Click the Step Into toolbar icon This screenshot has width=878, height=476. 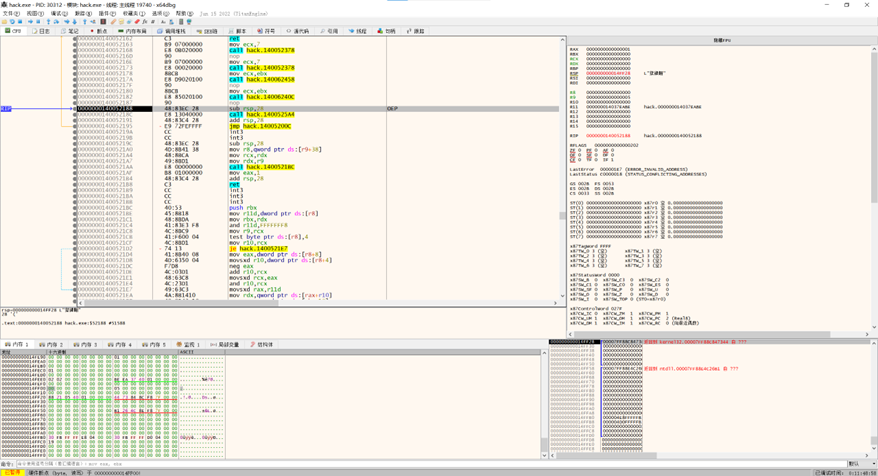click(x=49, y=21)
